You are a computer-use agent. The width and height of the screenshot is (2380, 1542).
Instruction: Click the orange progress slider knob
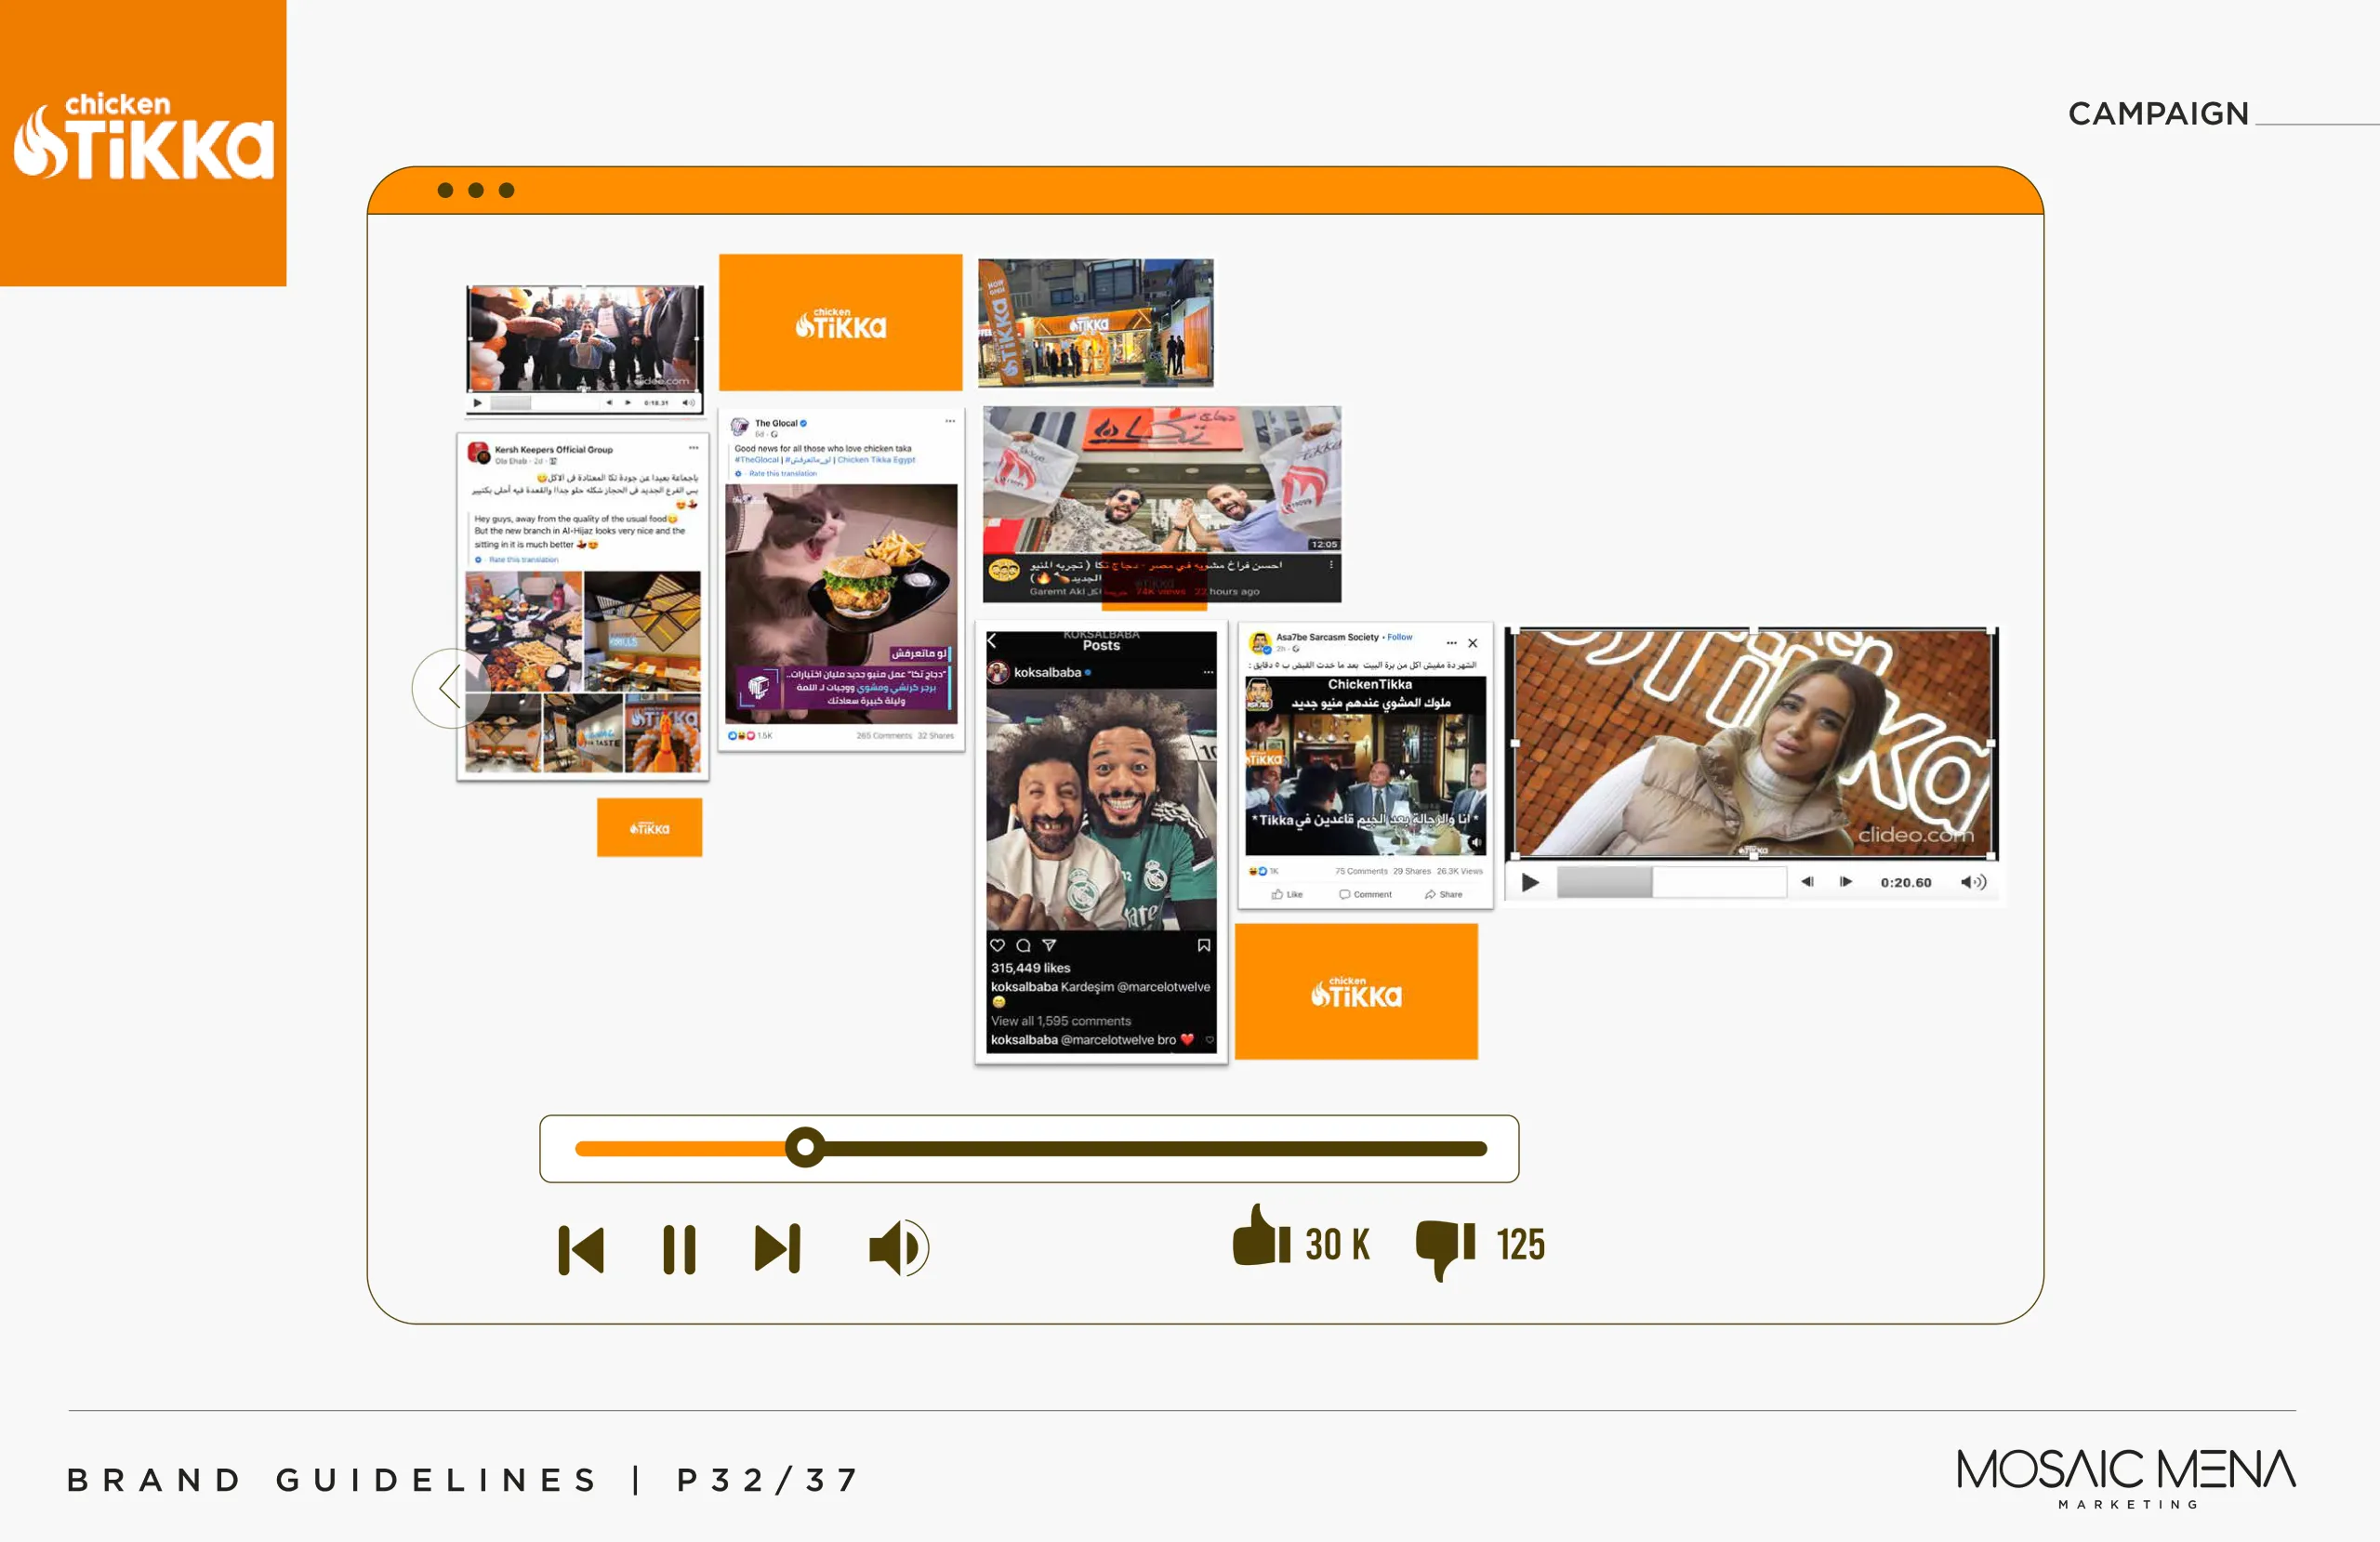[x=805, y=1148]
